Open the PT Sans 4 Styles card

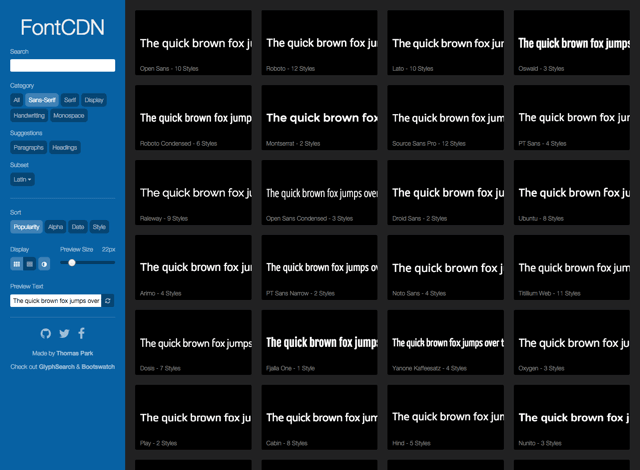click(x=572, y=118)
